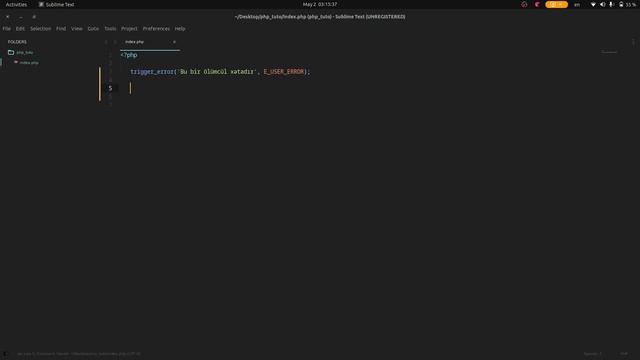Click the orange indicator pill in top bar
The width and height of the screenshot is (640, 360).
point(556,4)
